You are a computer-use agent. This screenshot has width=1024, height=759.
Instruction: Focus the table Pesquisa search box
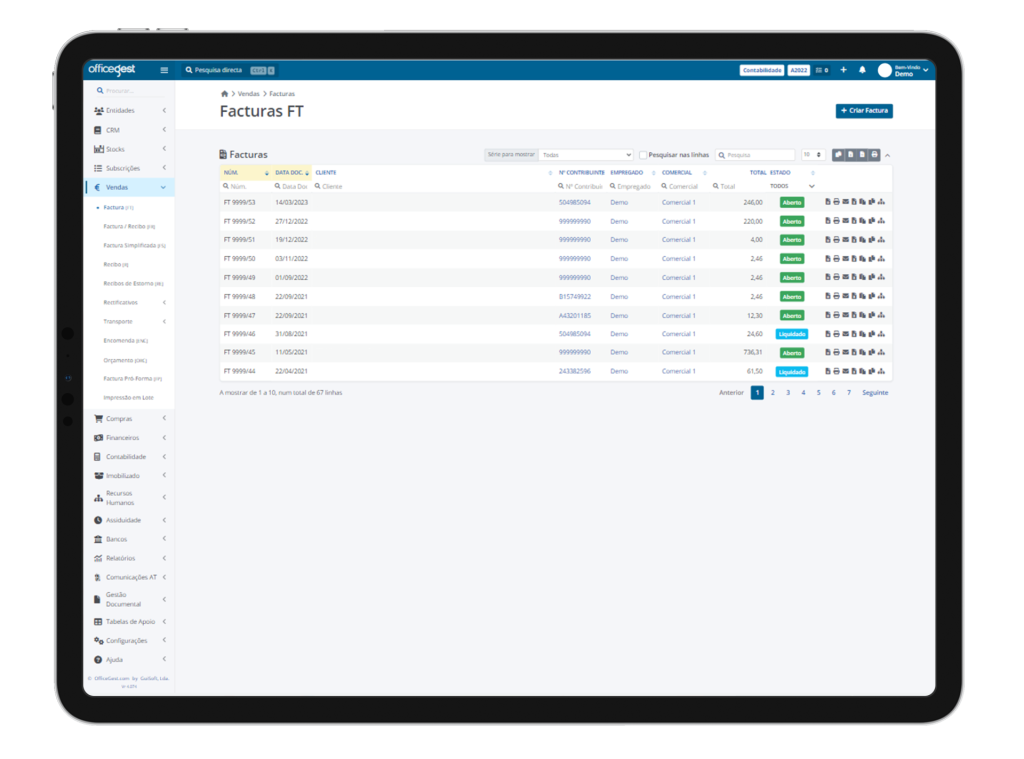tap(755, 155)
